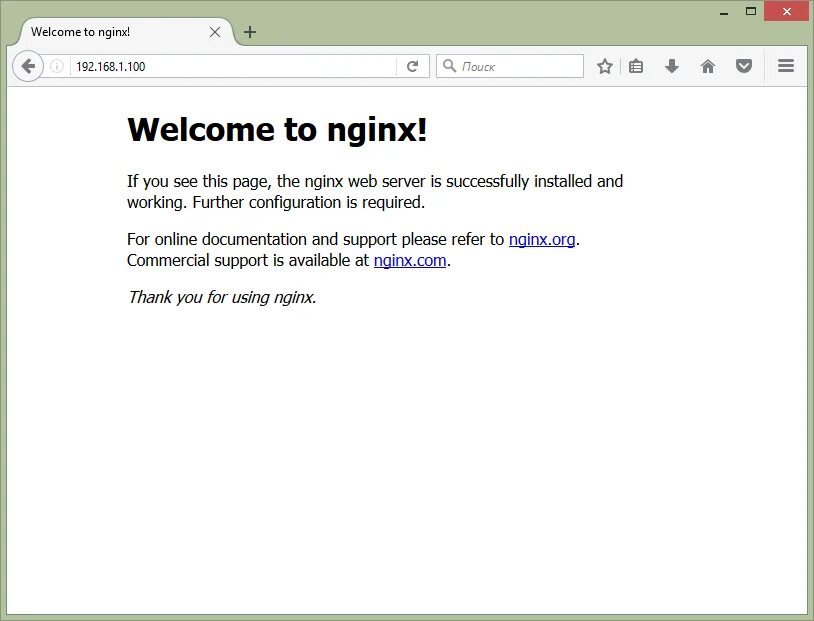
Task: Click the Welcome to nginx! heading
Action: [x=277, y=129]
